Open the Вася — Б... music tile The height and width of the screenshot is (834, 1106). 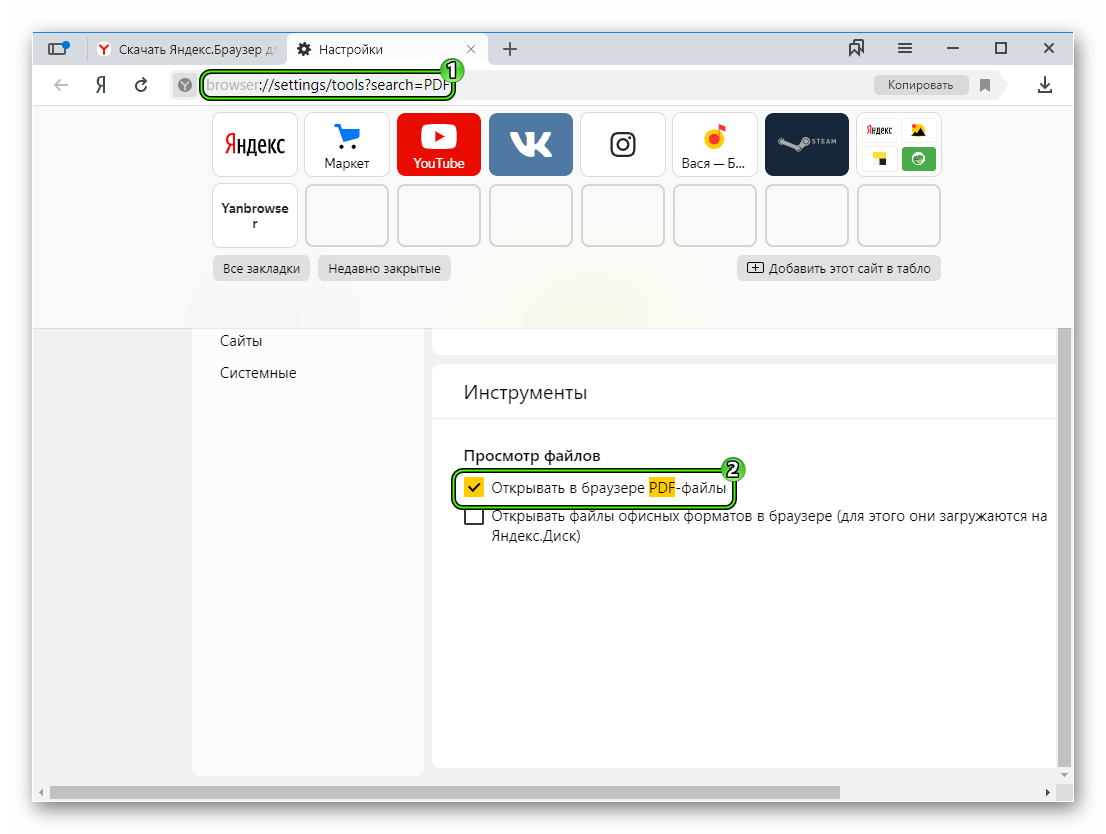[715, 145]
